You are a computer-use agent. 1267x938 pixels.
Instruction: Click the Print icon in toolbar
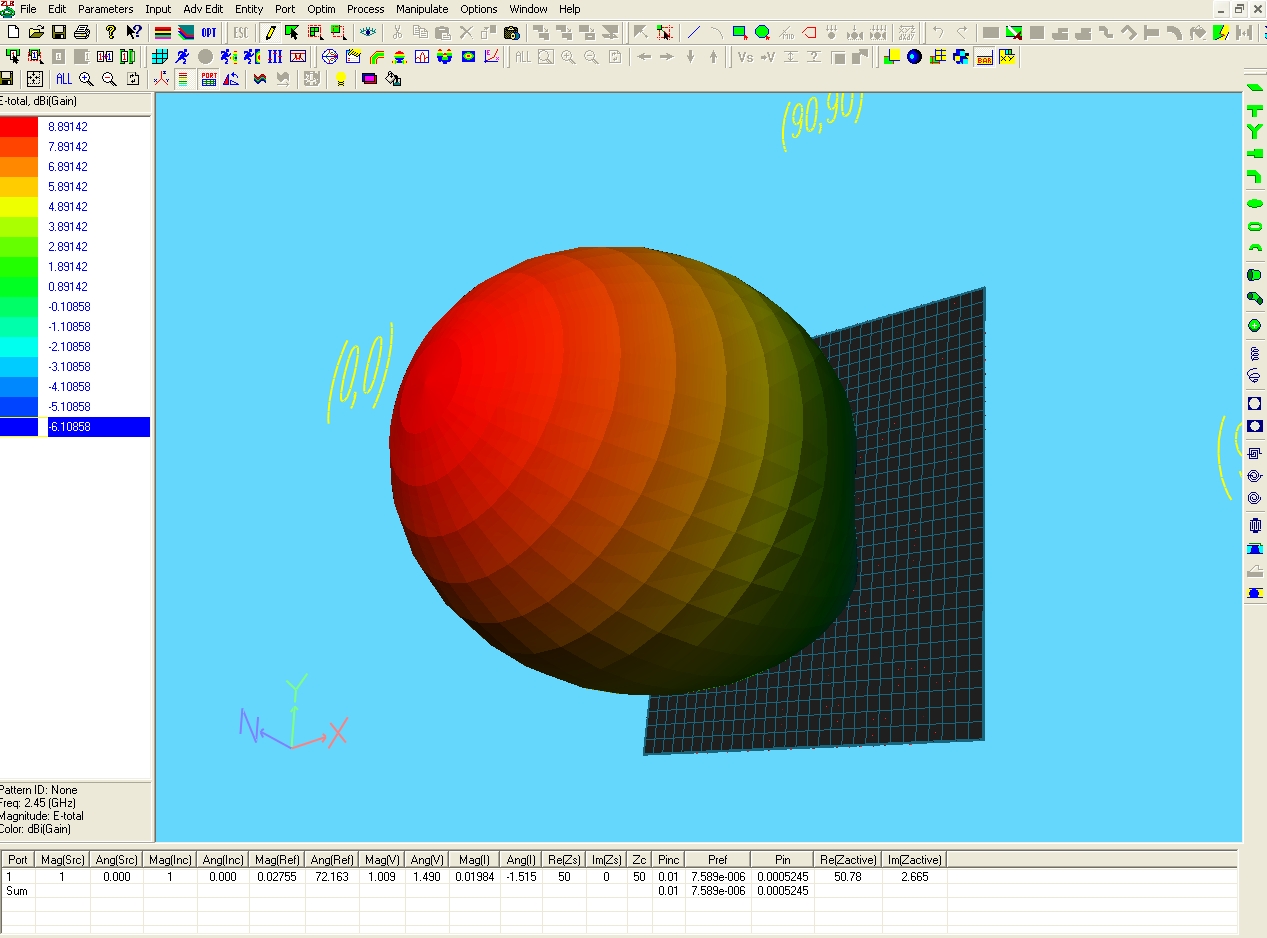click(82, 32)
